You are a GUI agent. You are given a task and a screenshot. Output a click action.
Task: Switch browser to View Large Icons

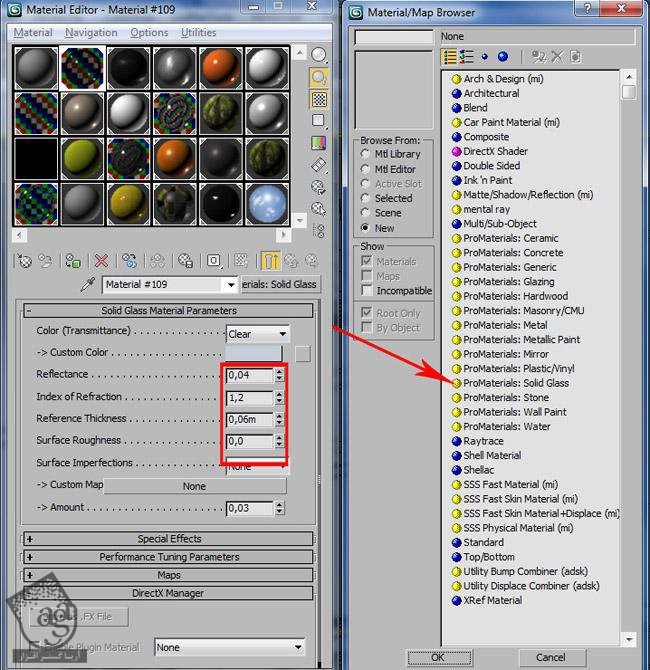(x=502, y=57)
